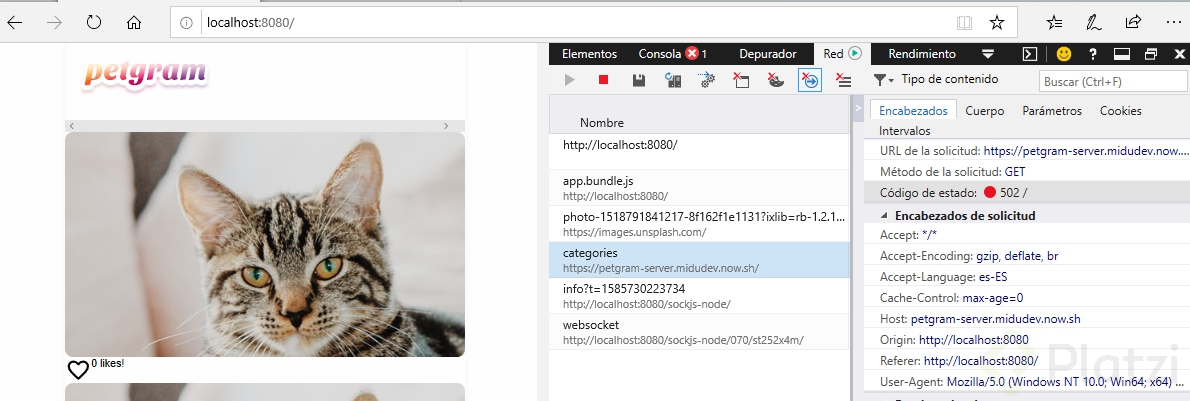
Task: Send feedback with smiley icon
Action: tap(1064, 54)
